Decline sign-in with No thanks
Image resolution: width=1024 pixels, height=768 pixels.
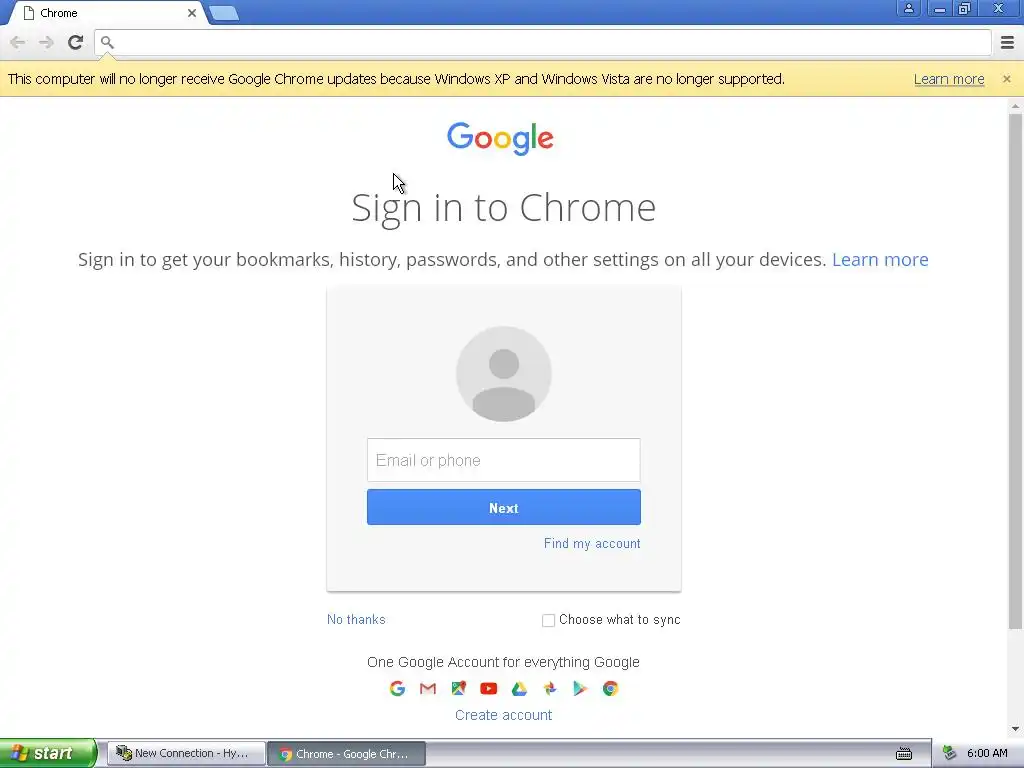coord(356,619)
